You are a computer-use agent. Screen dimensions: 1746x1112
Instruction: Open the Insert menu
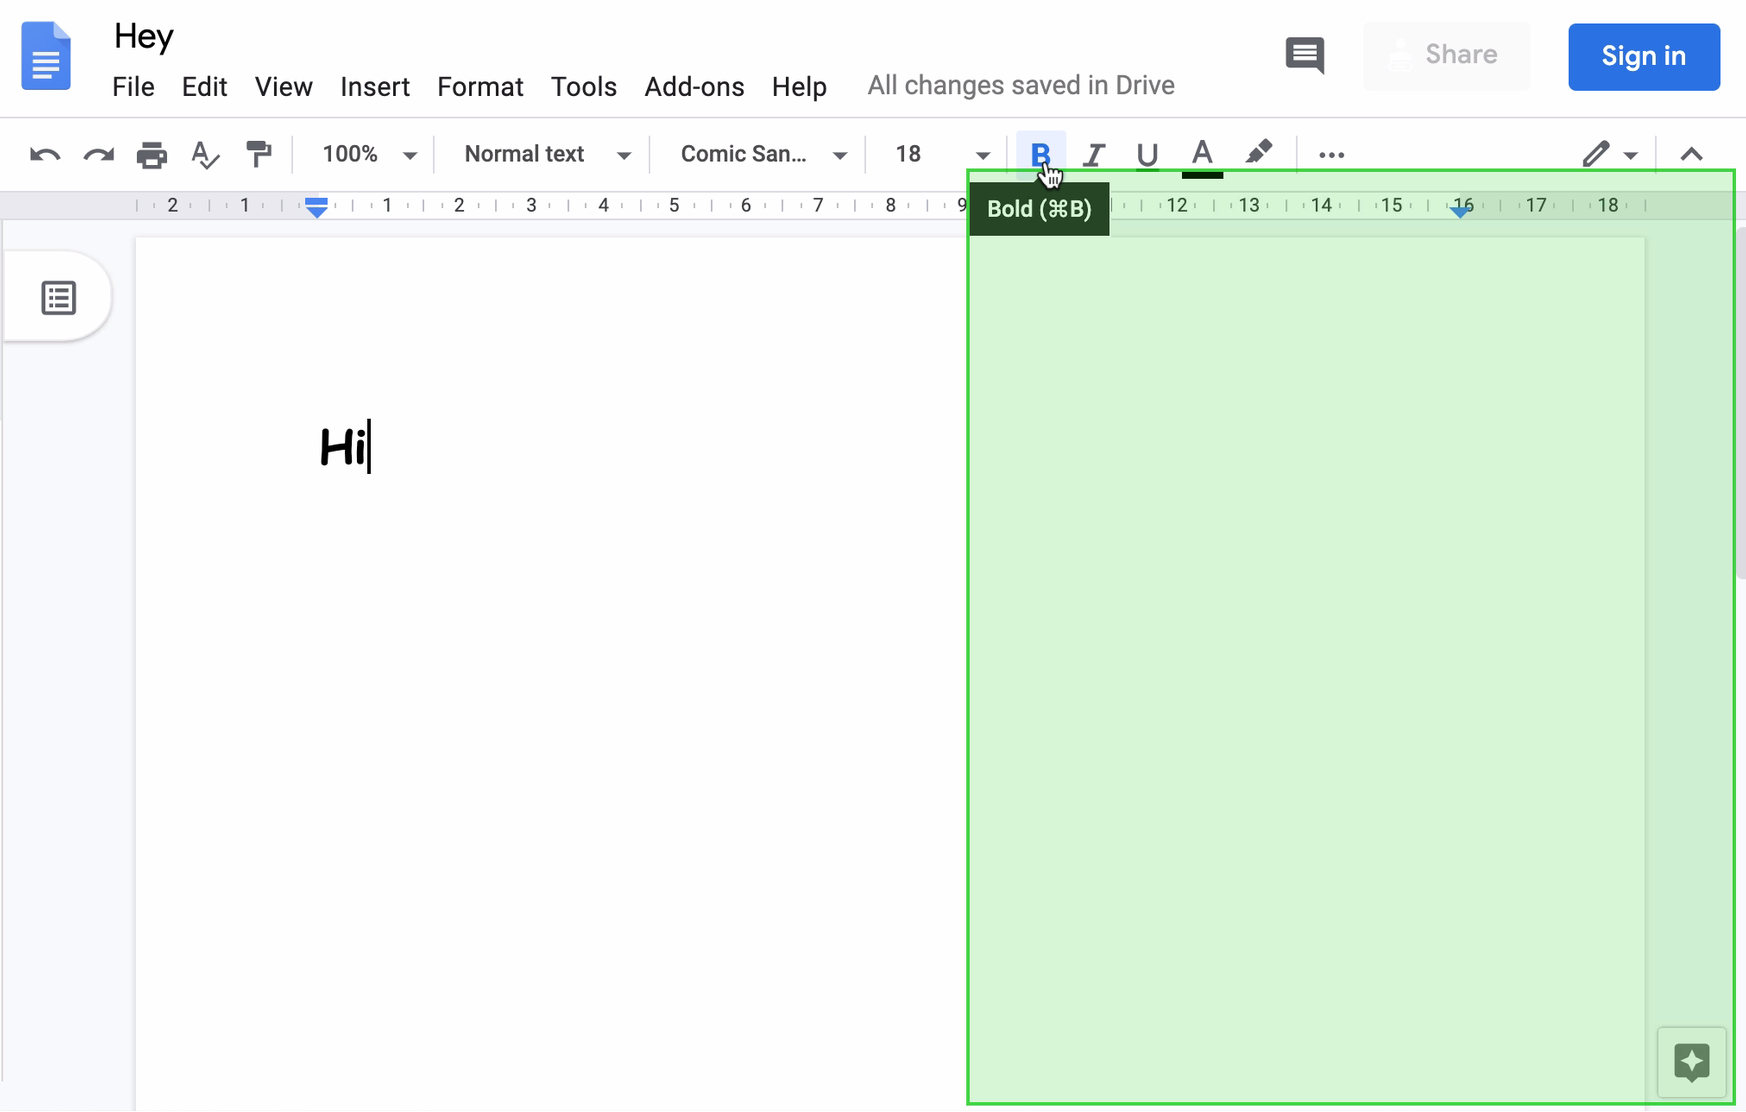375,87
